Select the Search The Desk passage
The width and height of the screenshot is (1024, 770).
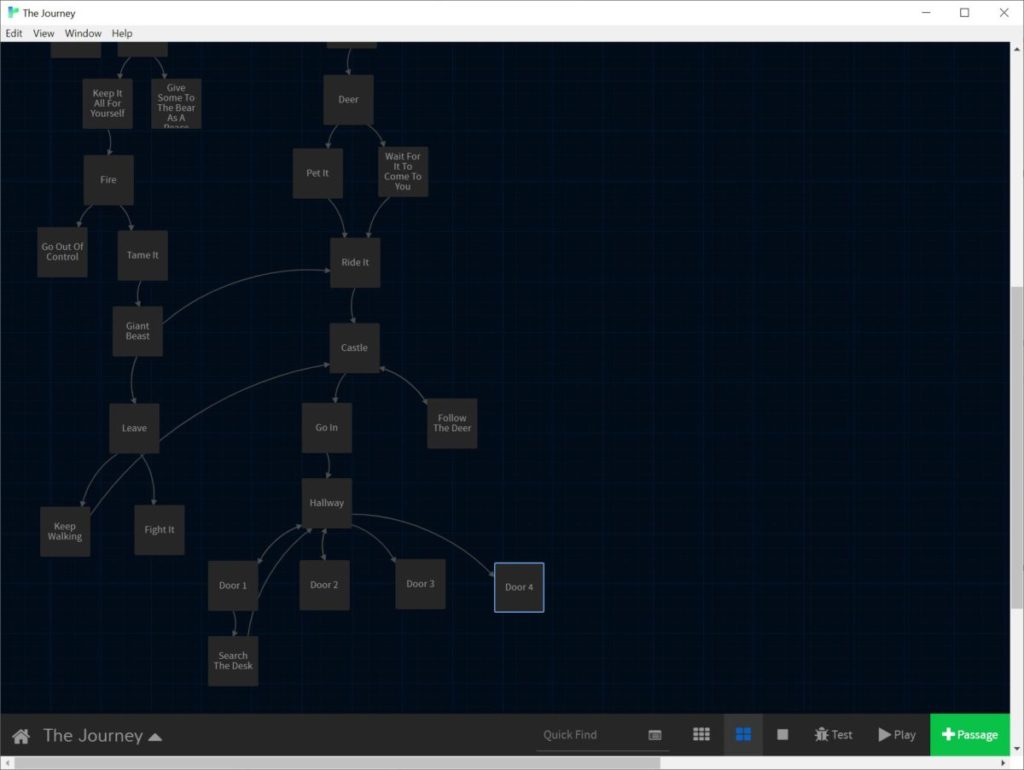(x=233, y=661)
